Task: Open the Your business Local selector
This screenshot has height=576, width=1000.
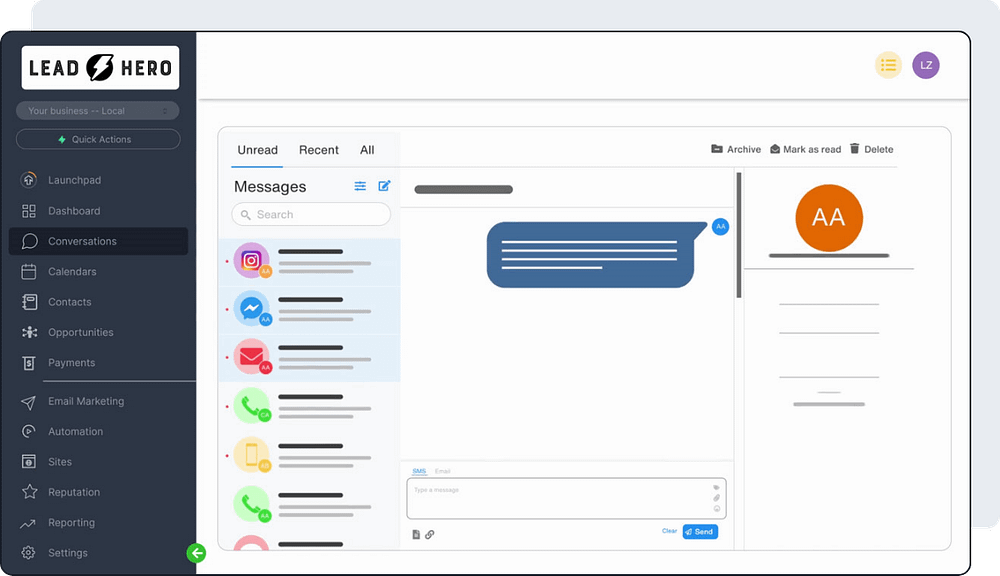Action: coord(97,110)
